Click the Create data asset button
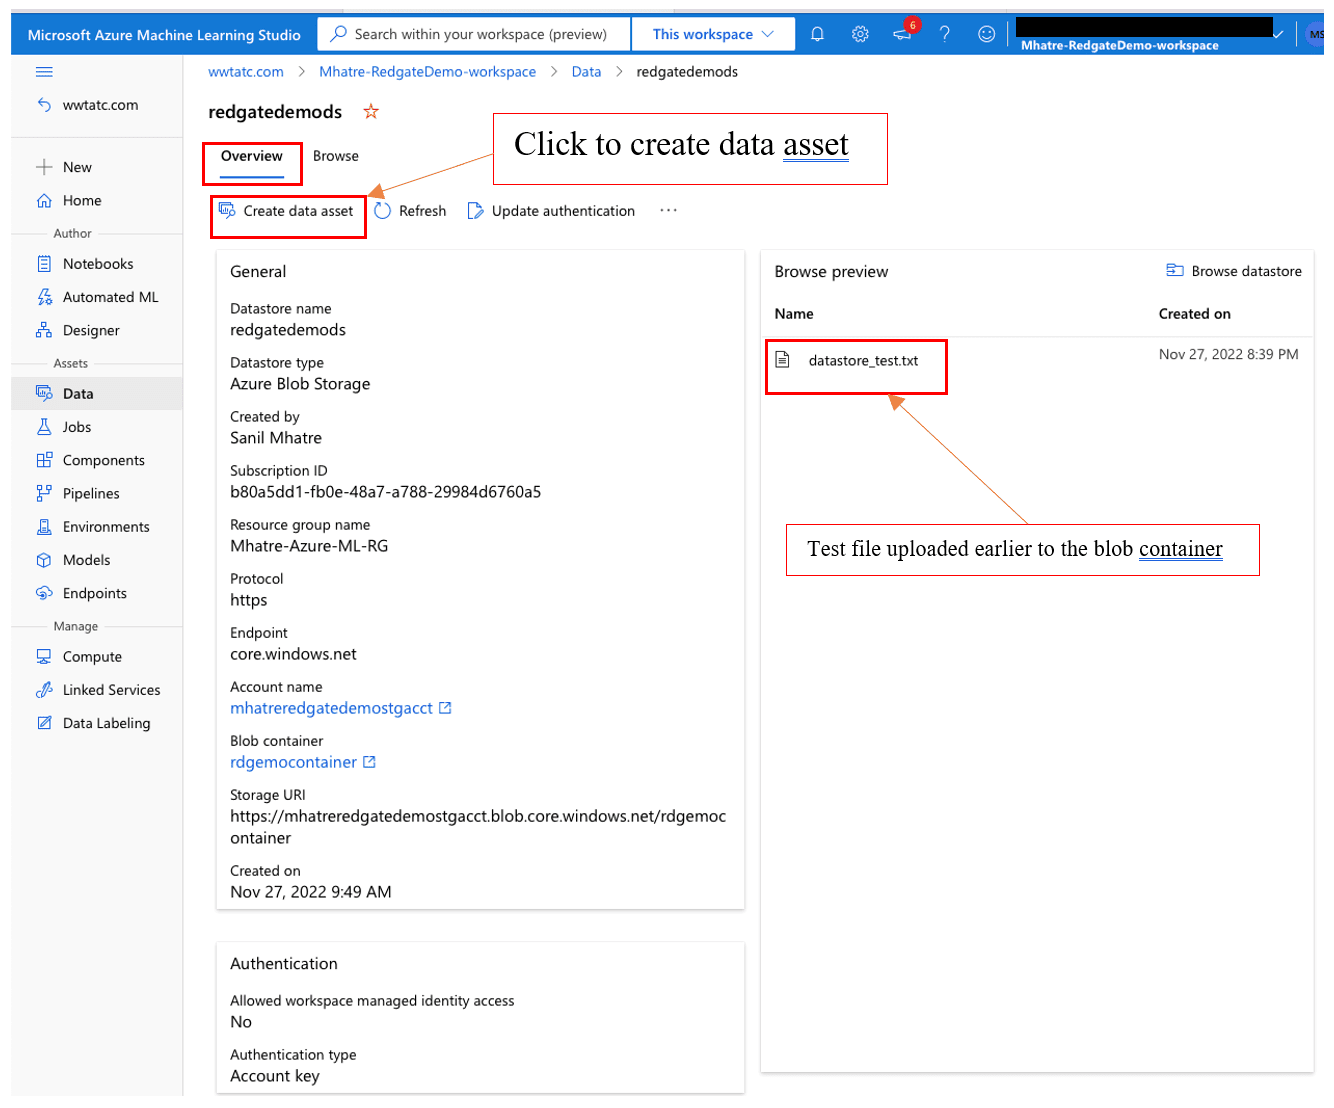The width and height of the screenshot is (1334, 1108). tap(287, 211)
